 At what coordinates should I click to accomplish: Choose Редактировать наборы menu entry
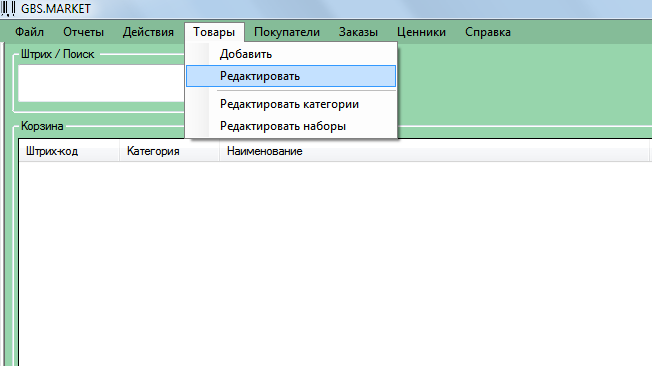(291, 126)
